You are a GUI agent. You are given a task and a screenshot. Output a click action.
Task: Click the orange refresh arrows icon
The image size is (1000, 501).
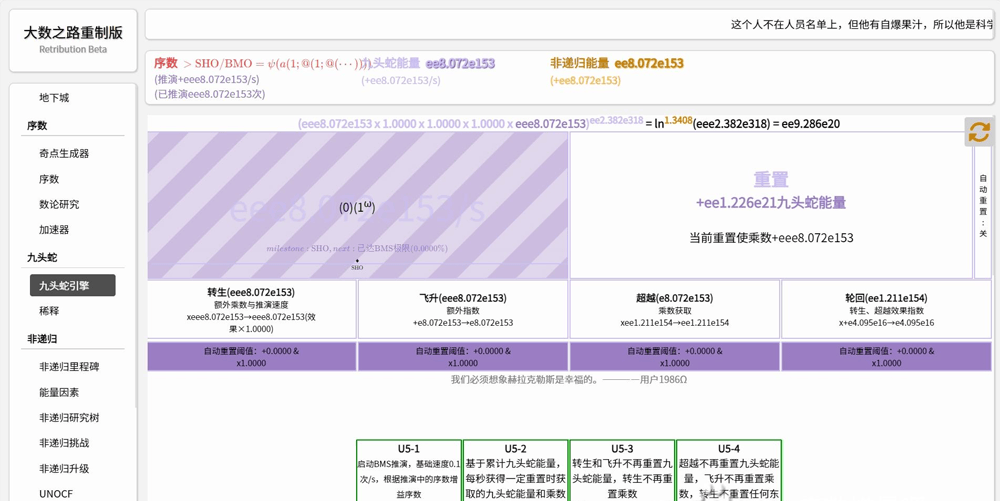click(979, 131)
